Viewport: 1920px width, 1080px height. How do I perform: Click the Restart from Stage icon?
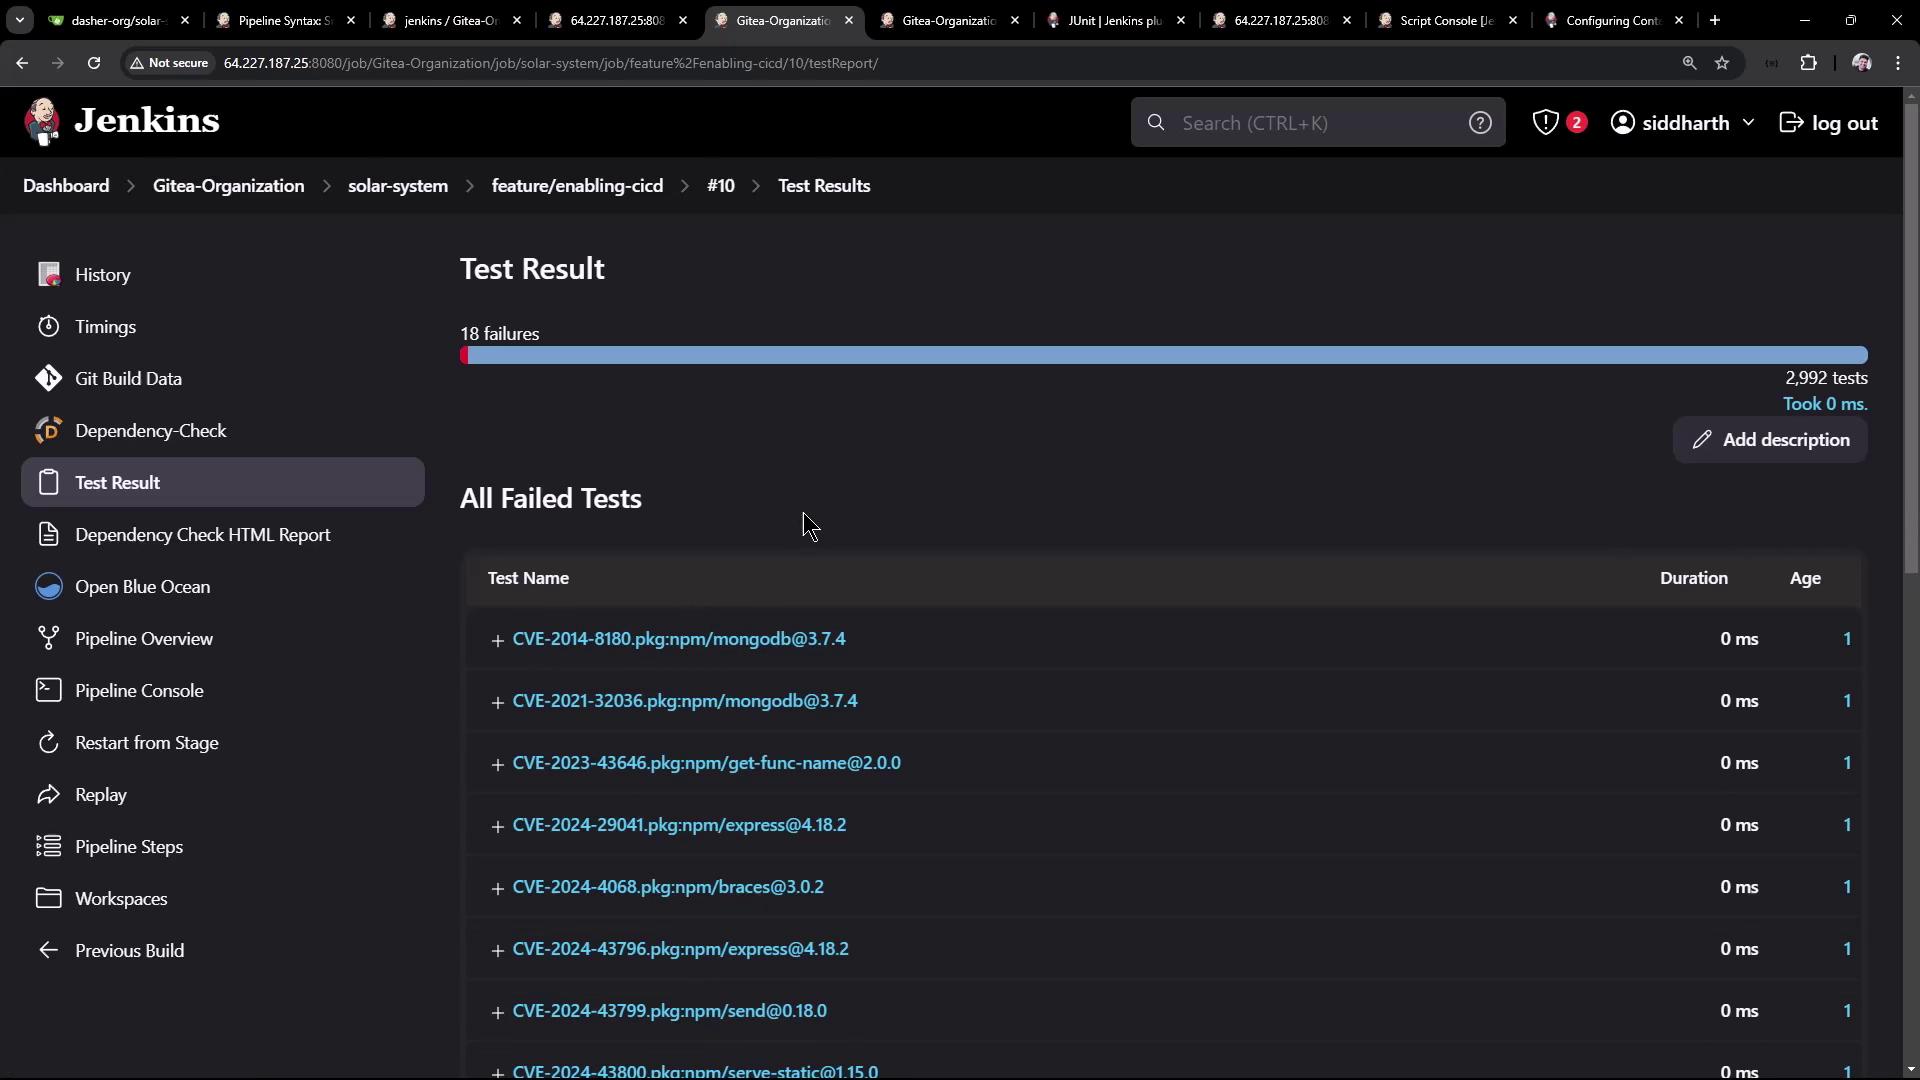click(x=48, y=743)
